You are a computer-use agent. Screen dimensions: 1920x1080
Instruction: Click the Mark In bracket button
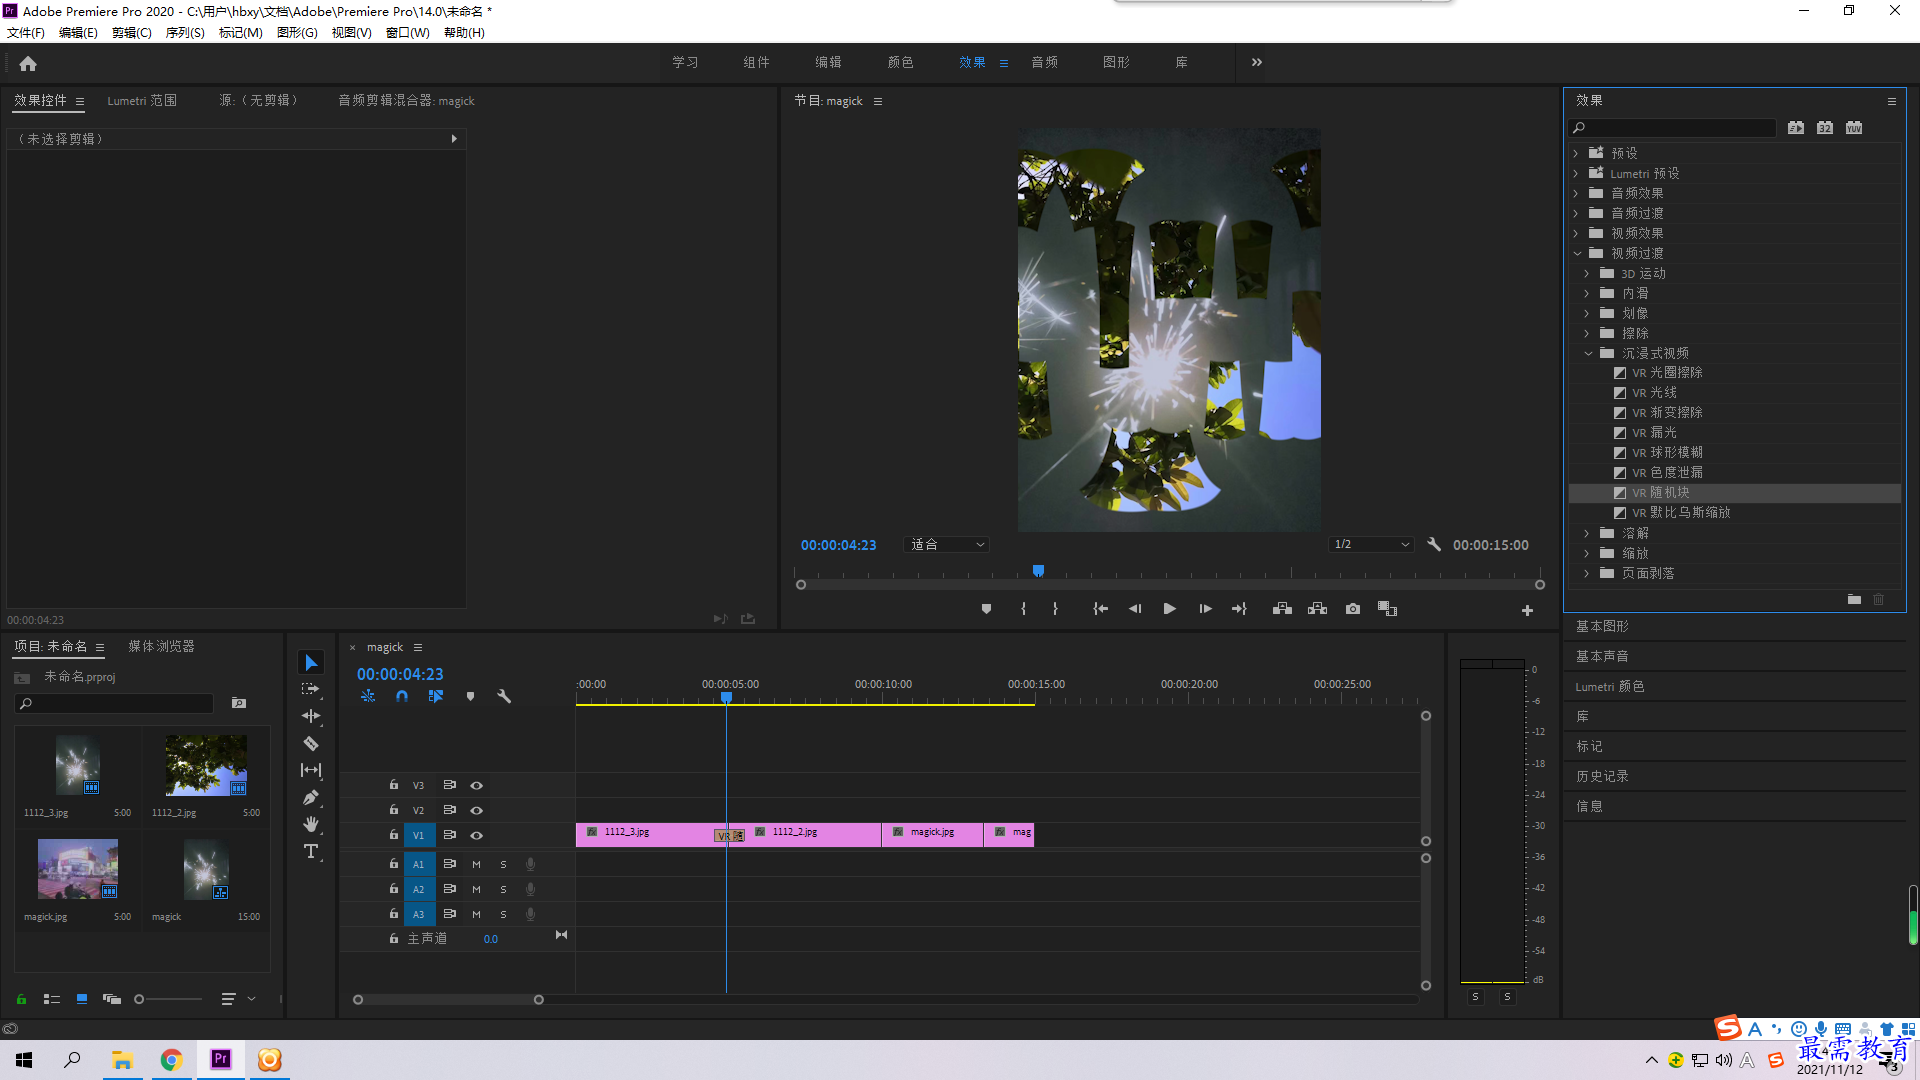(1023, 609)
